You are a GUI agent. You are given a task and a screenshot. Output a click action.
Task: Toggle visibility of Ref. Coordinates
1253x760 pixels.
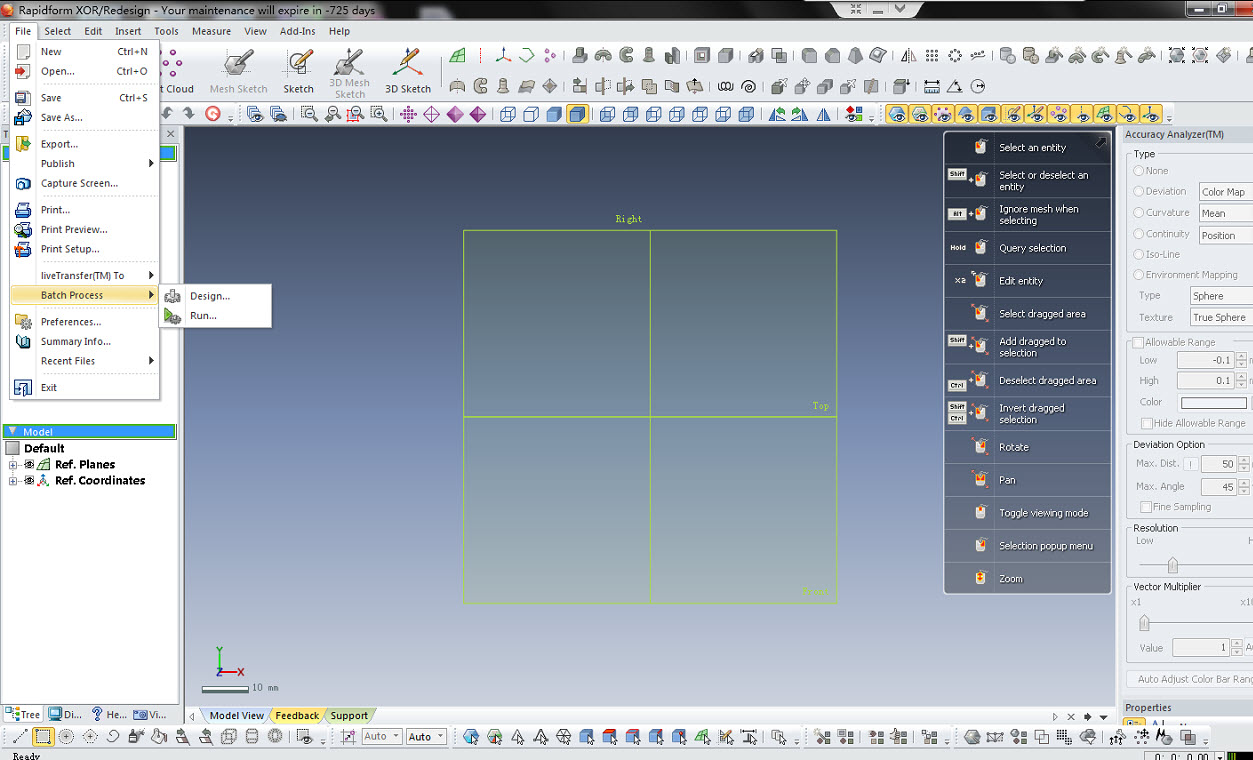click(x=29, y=481)
